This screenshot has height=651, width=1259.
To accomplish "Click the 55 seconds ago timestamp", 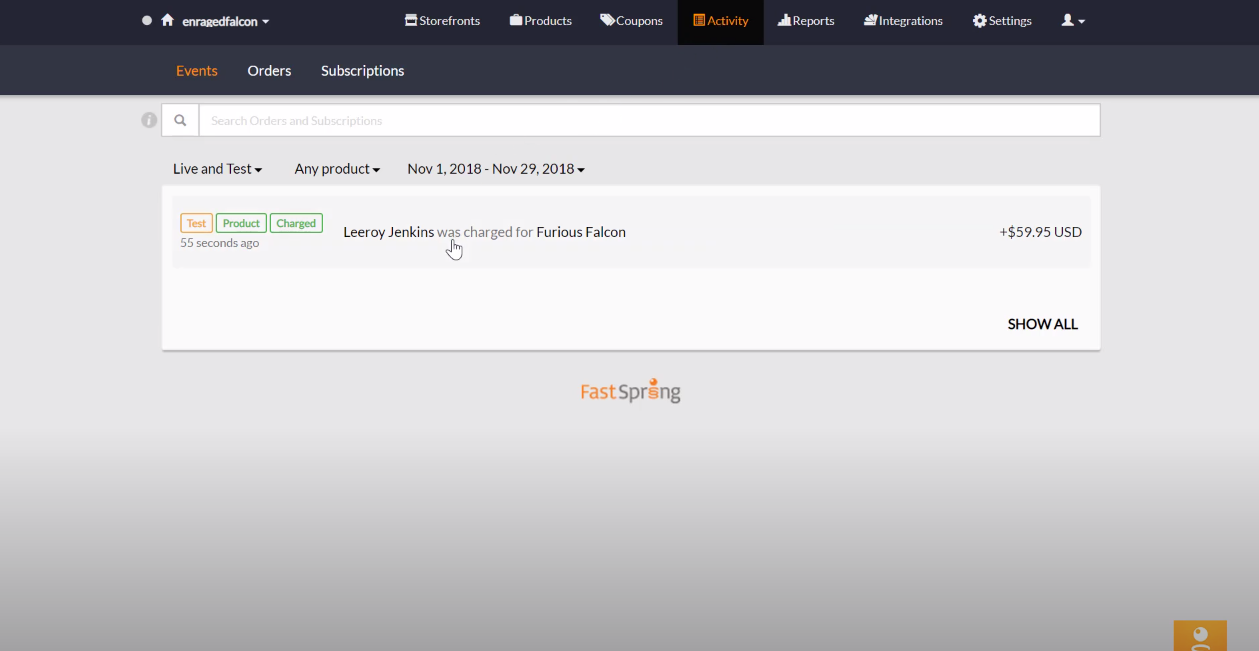I will [220, 243].
